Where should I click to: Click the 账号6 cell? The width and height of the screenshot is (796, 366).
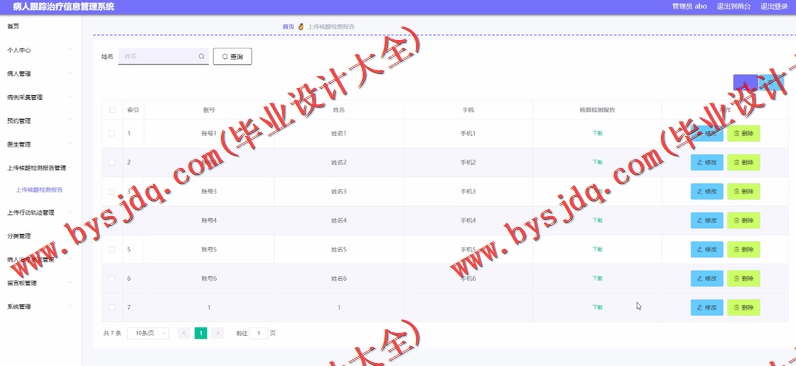pyautogui.click(x=209, y=278)
